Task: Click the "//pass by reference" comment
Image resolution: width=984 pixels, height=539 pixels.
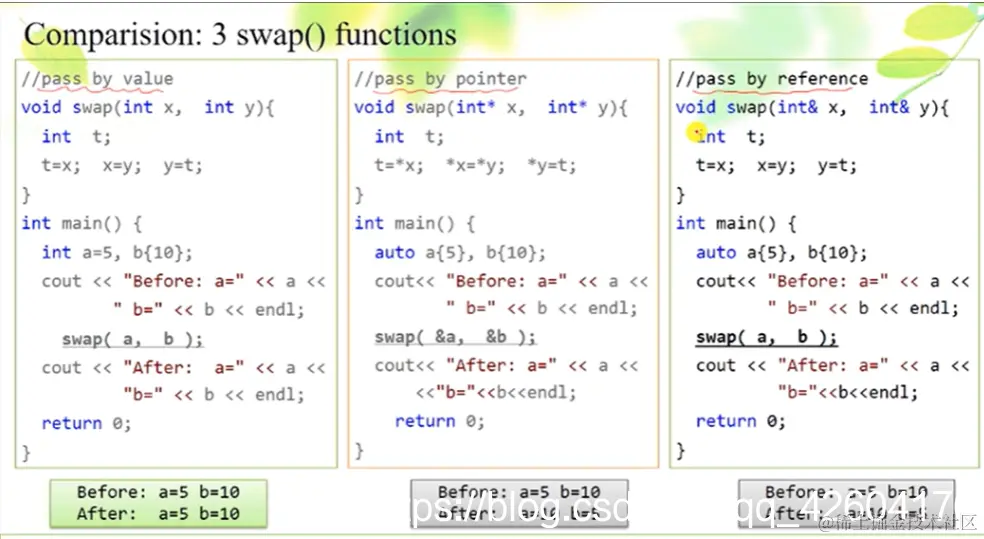Action: click(x=772, y=79)
